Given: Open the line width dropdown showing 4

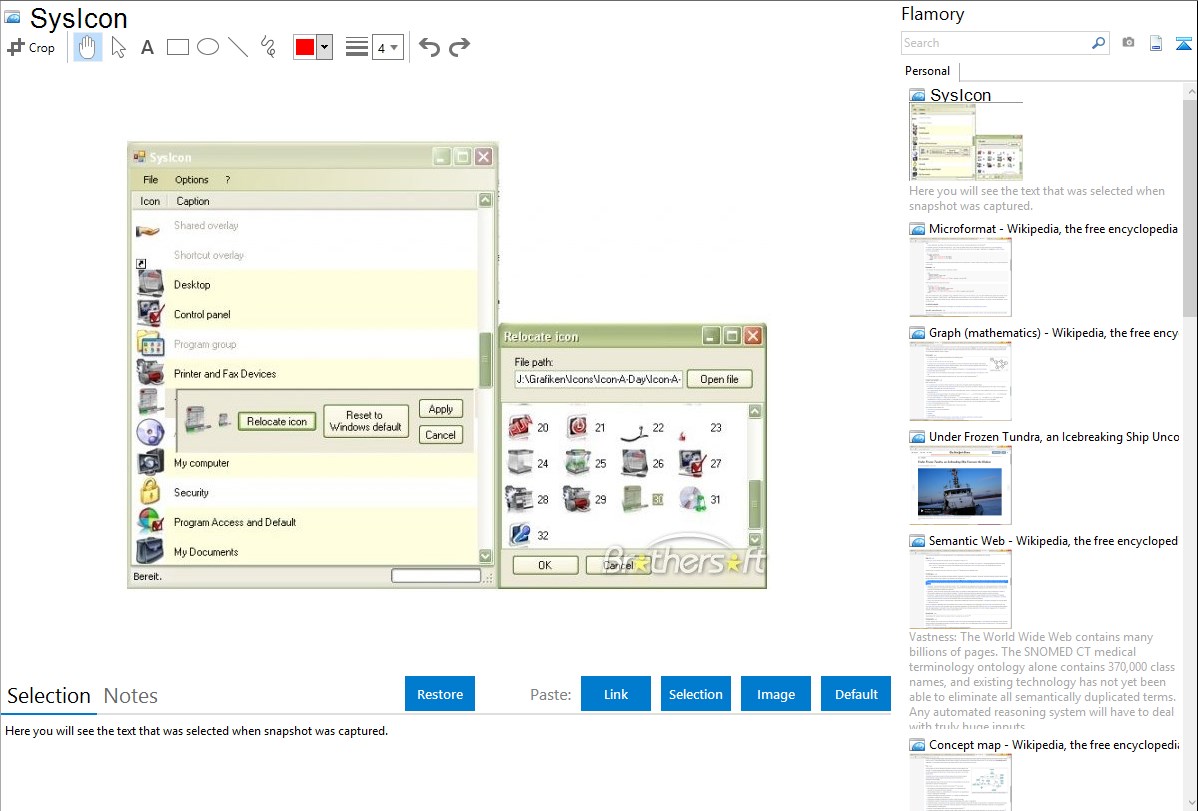Looking at the screenshot, I should point(387,47).
